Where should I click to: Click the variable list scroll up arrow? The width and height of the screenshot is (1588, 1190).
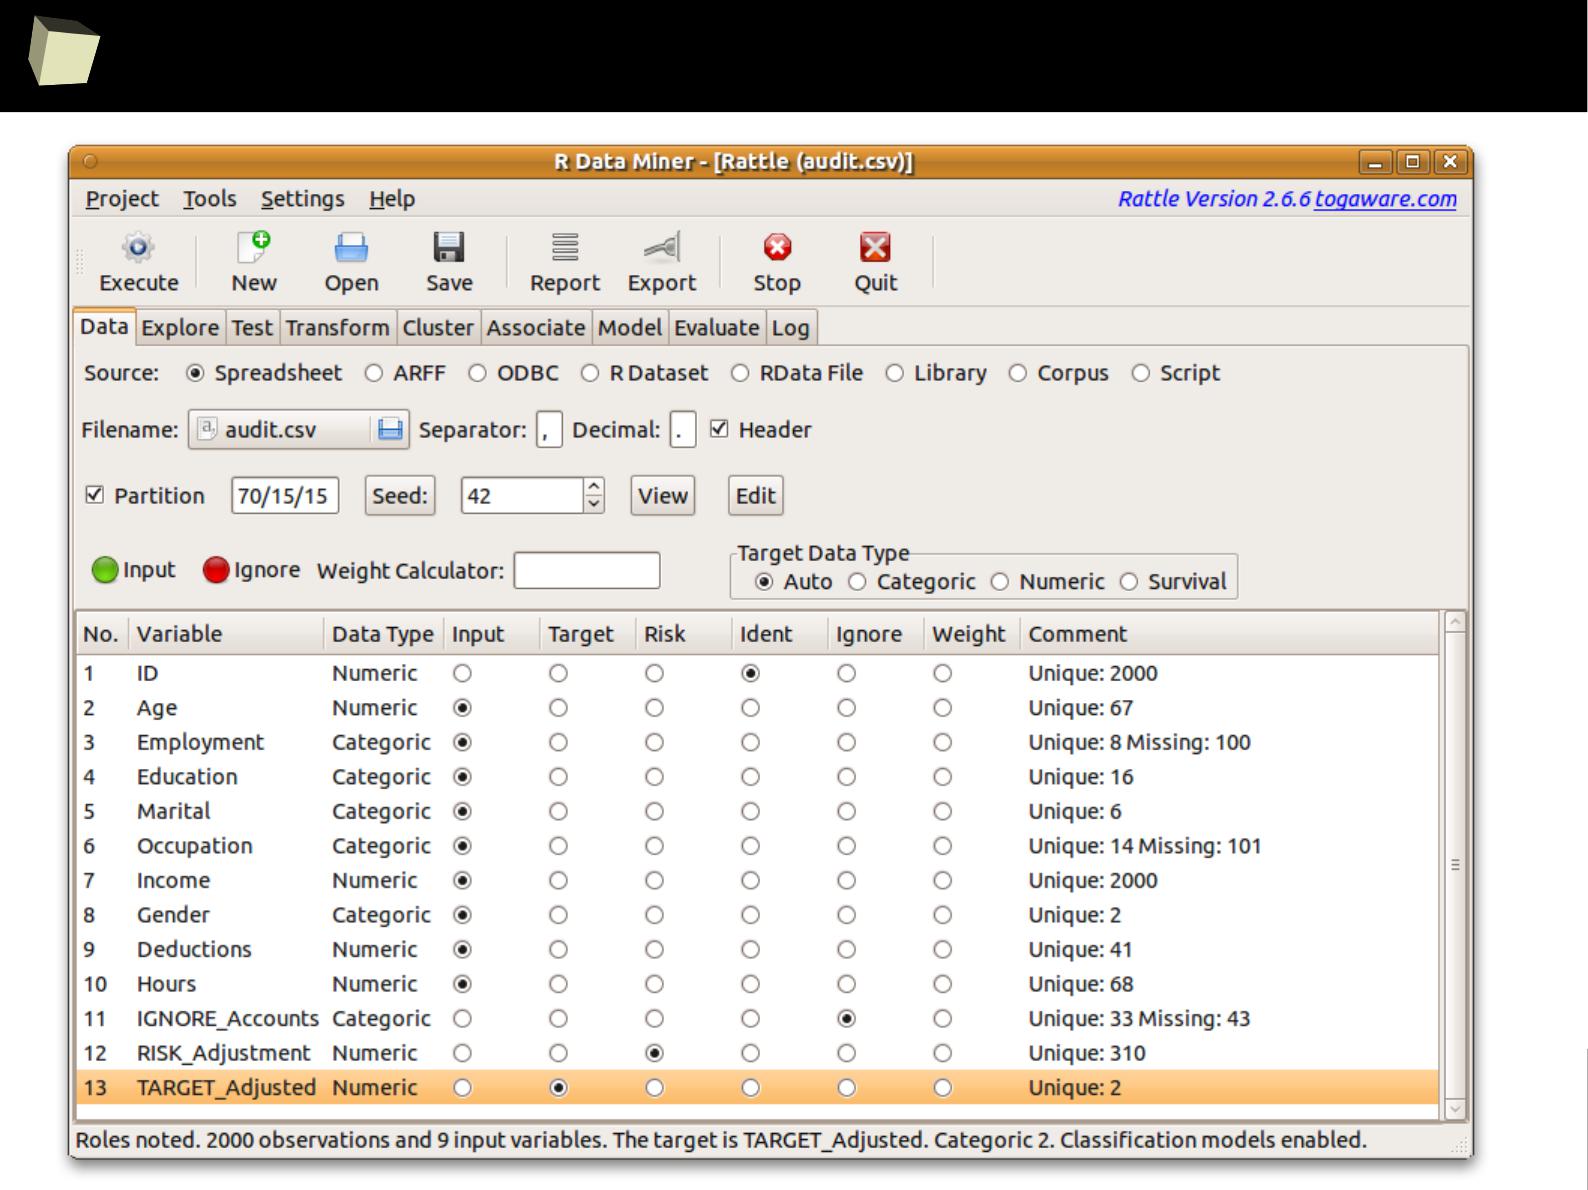(x=1455, y=622)
